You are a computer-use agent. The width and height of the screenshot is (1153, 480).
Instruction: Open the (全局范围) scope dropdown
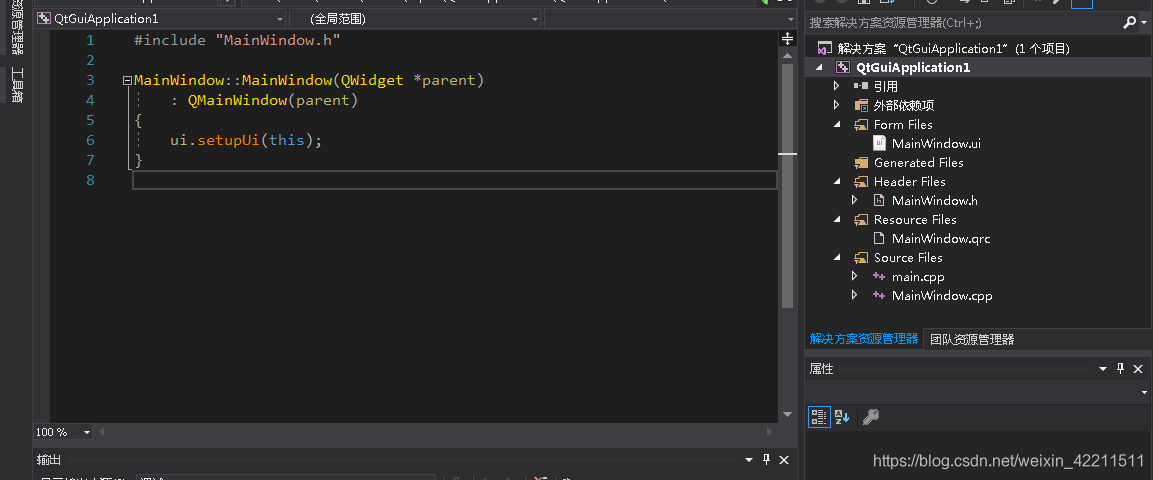point(535,19)
